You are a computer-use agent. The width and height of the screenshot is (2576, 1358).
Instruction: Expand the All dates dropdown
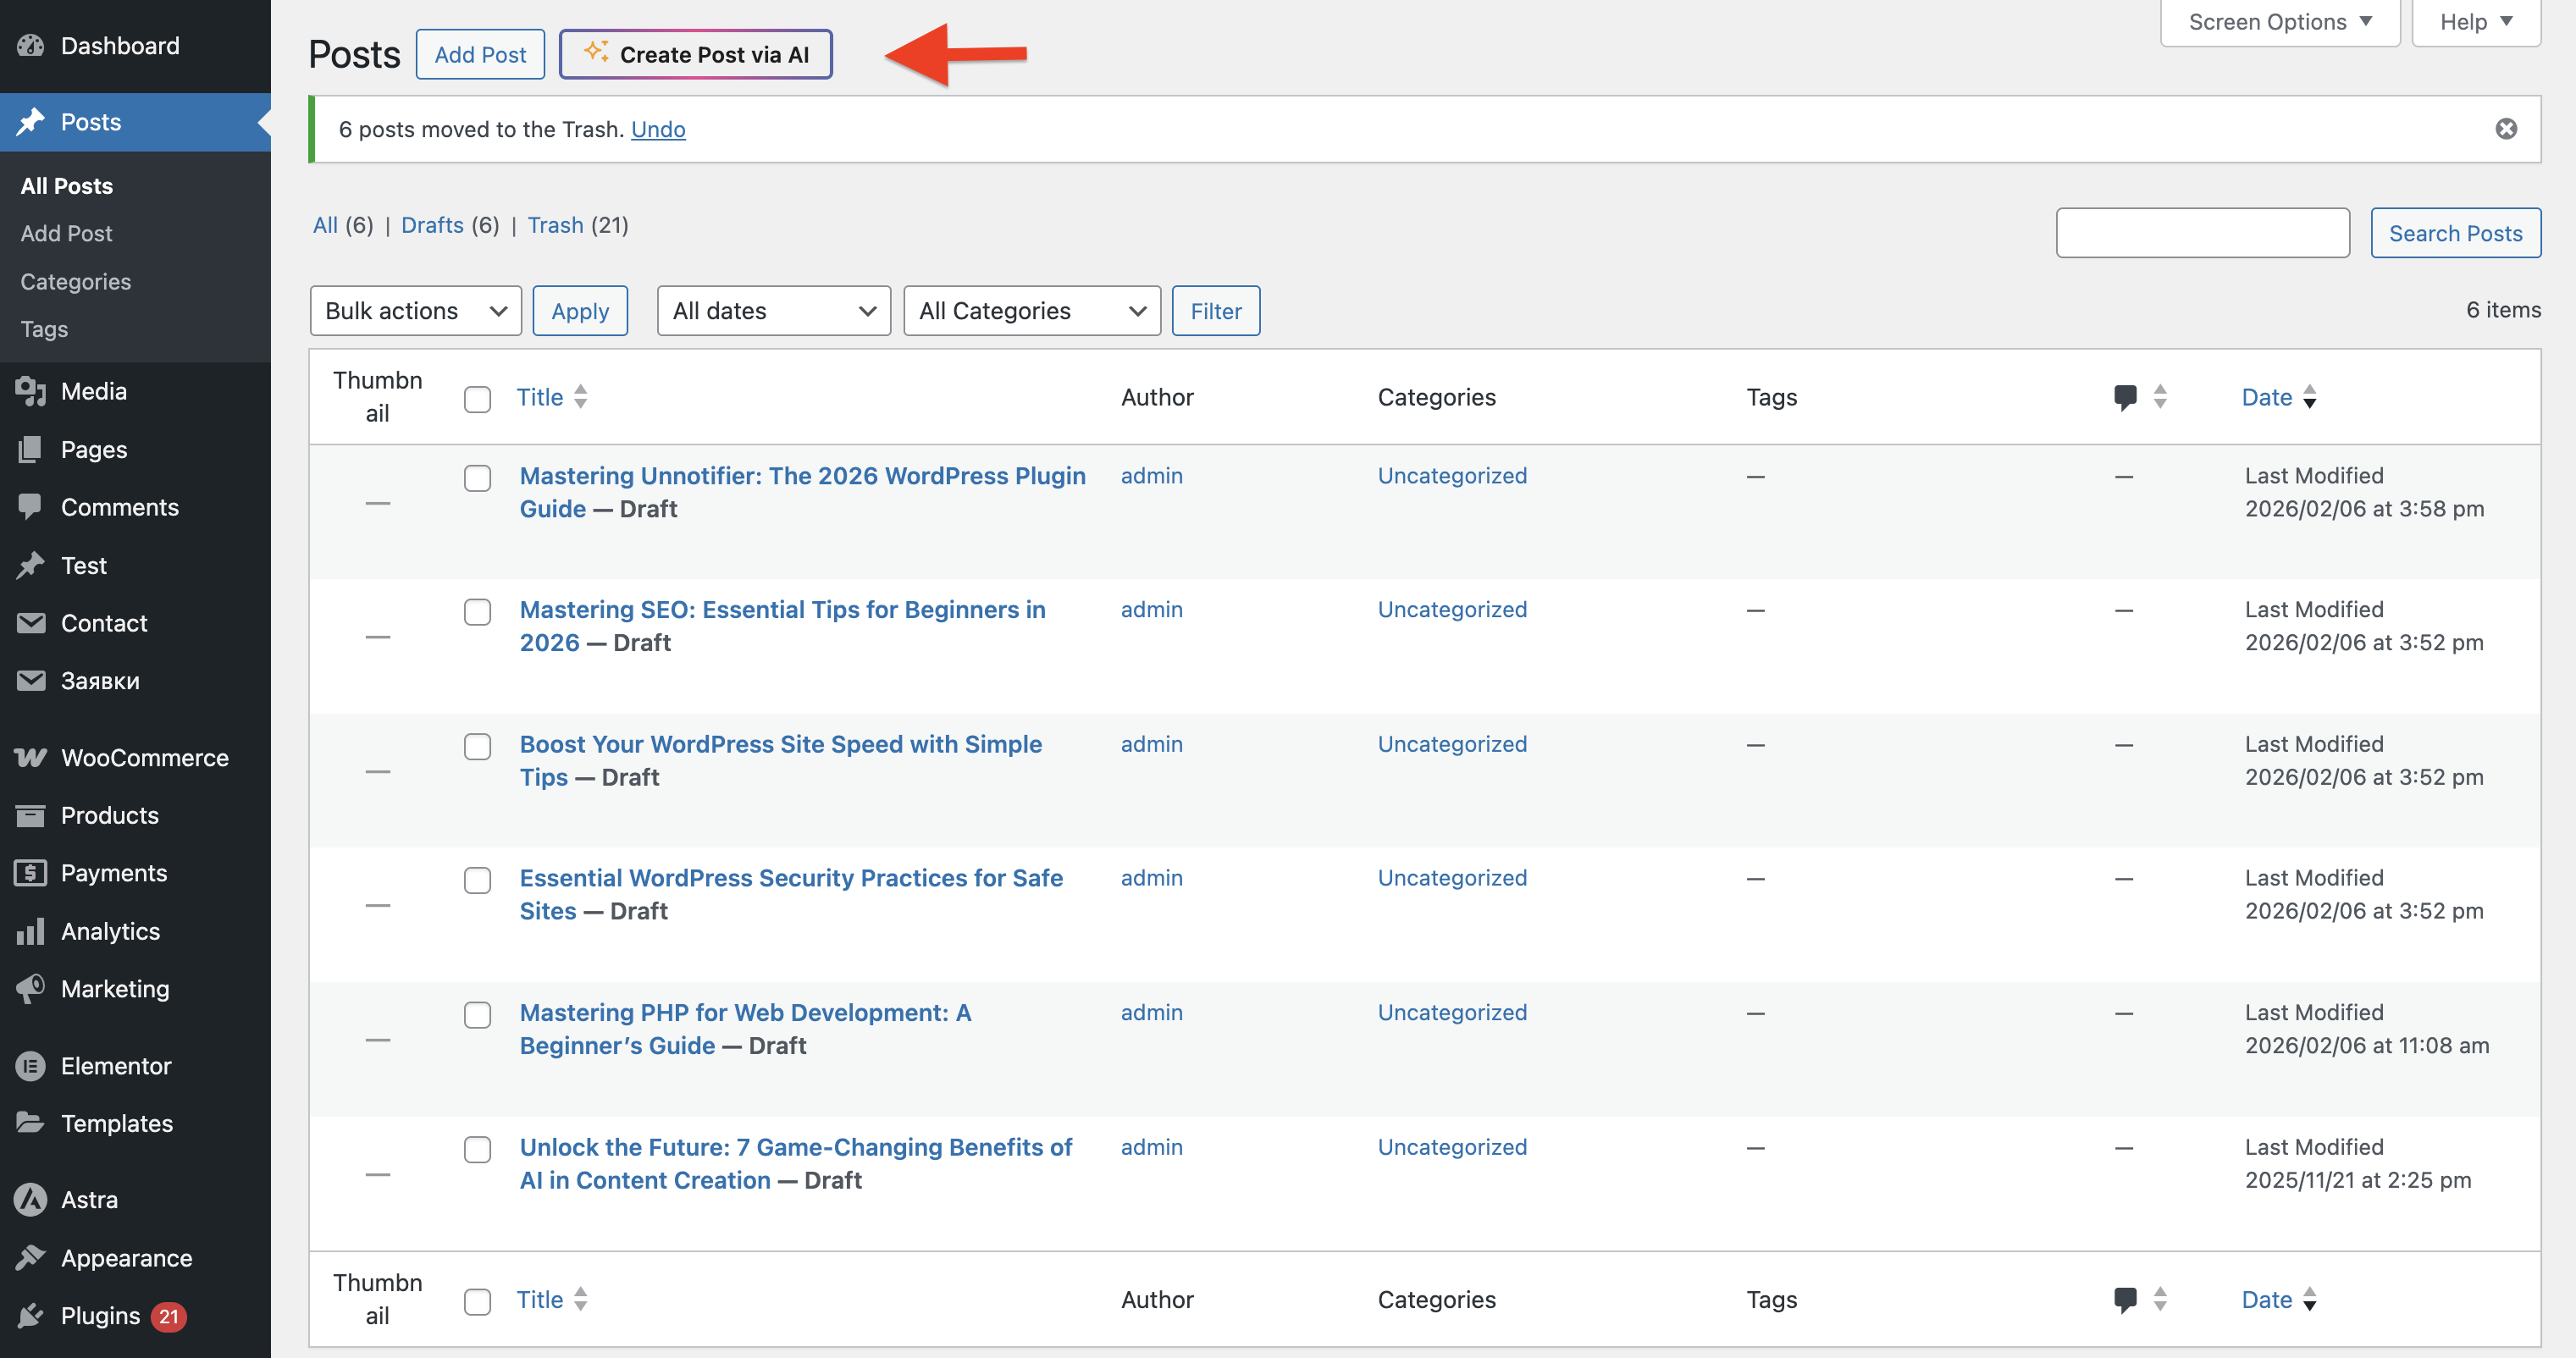[x=773, y=310]
